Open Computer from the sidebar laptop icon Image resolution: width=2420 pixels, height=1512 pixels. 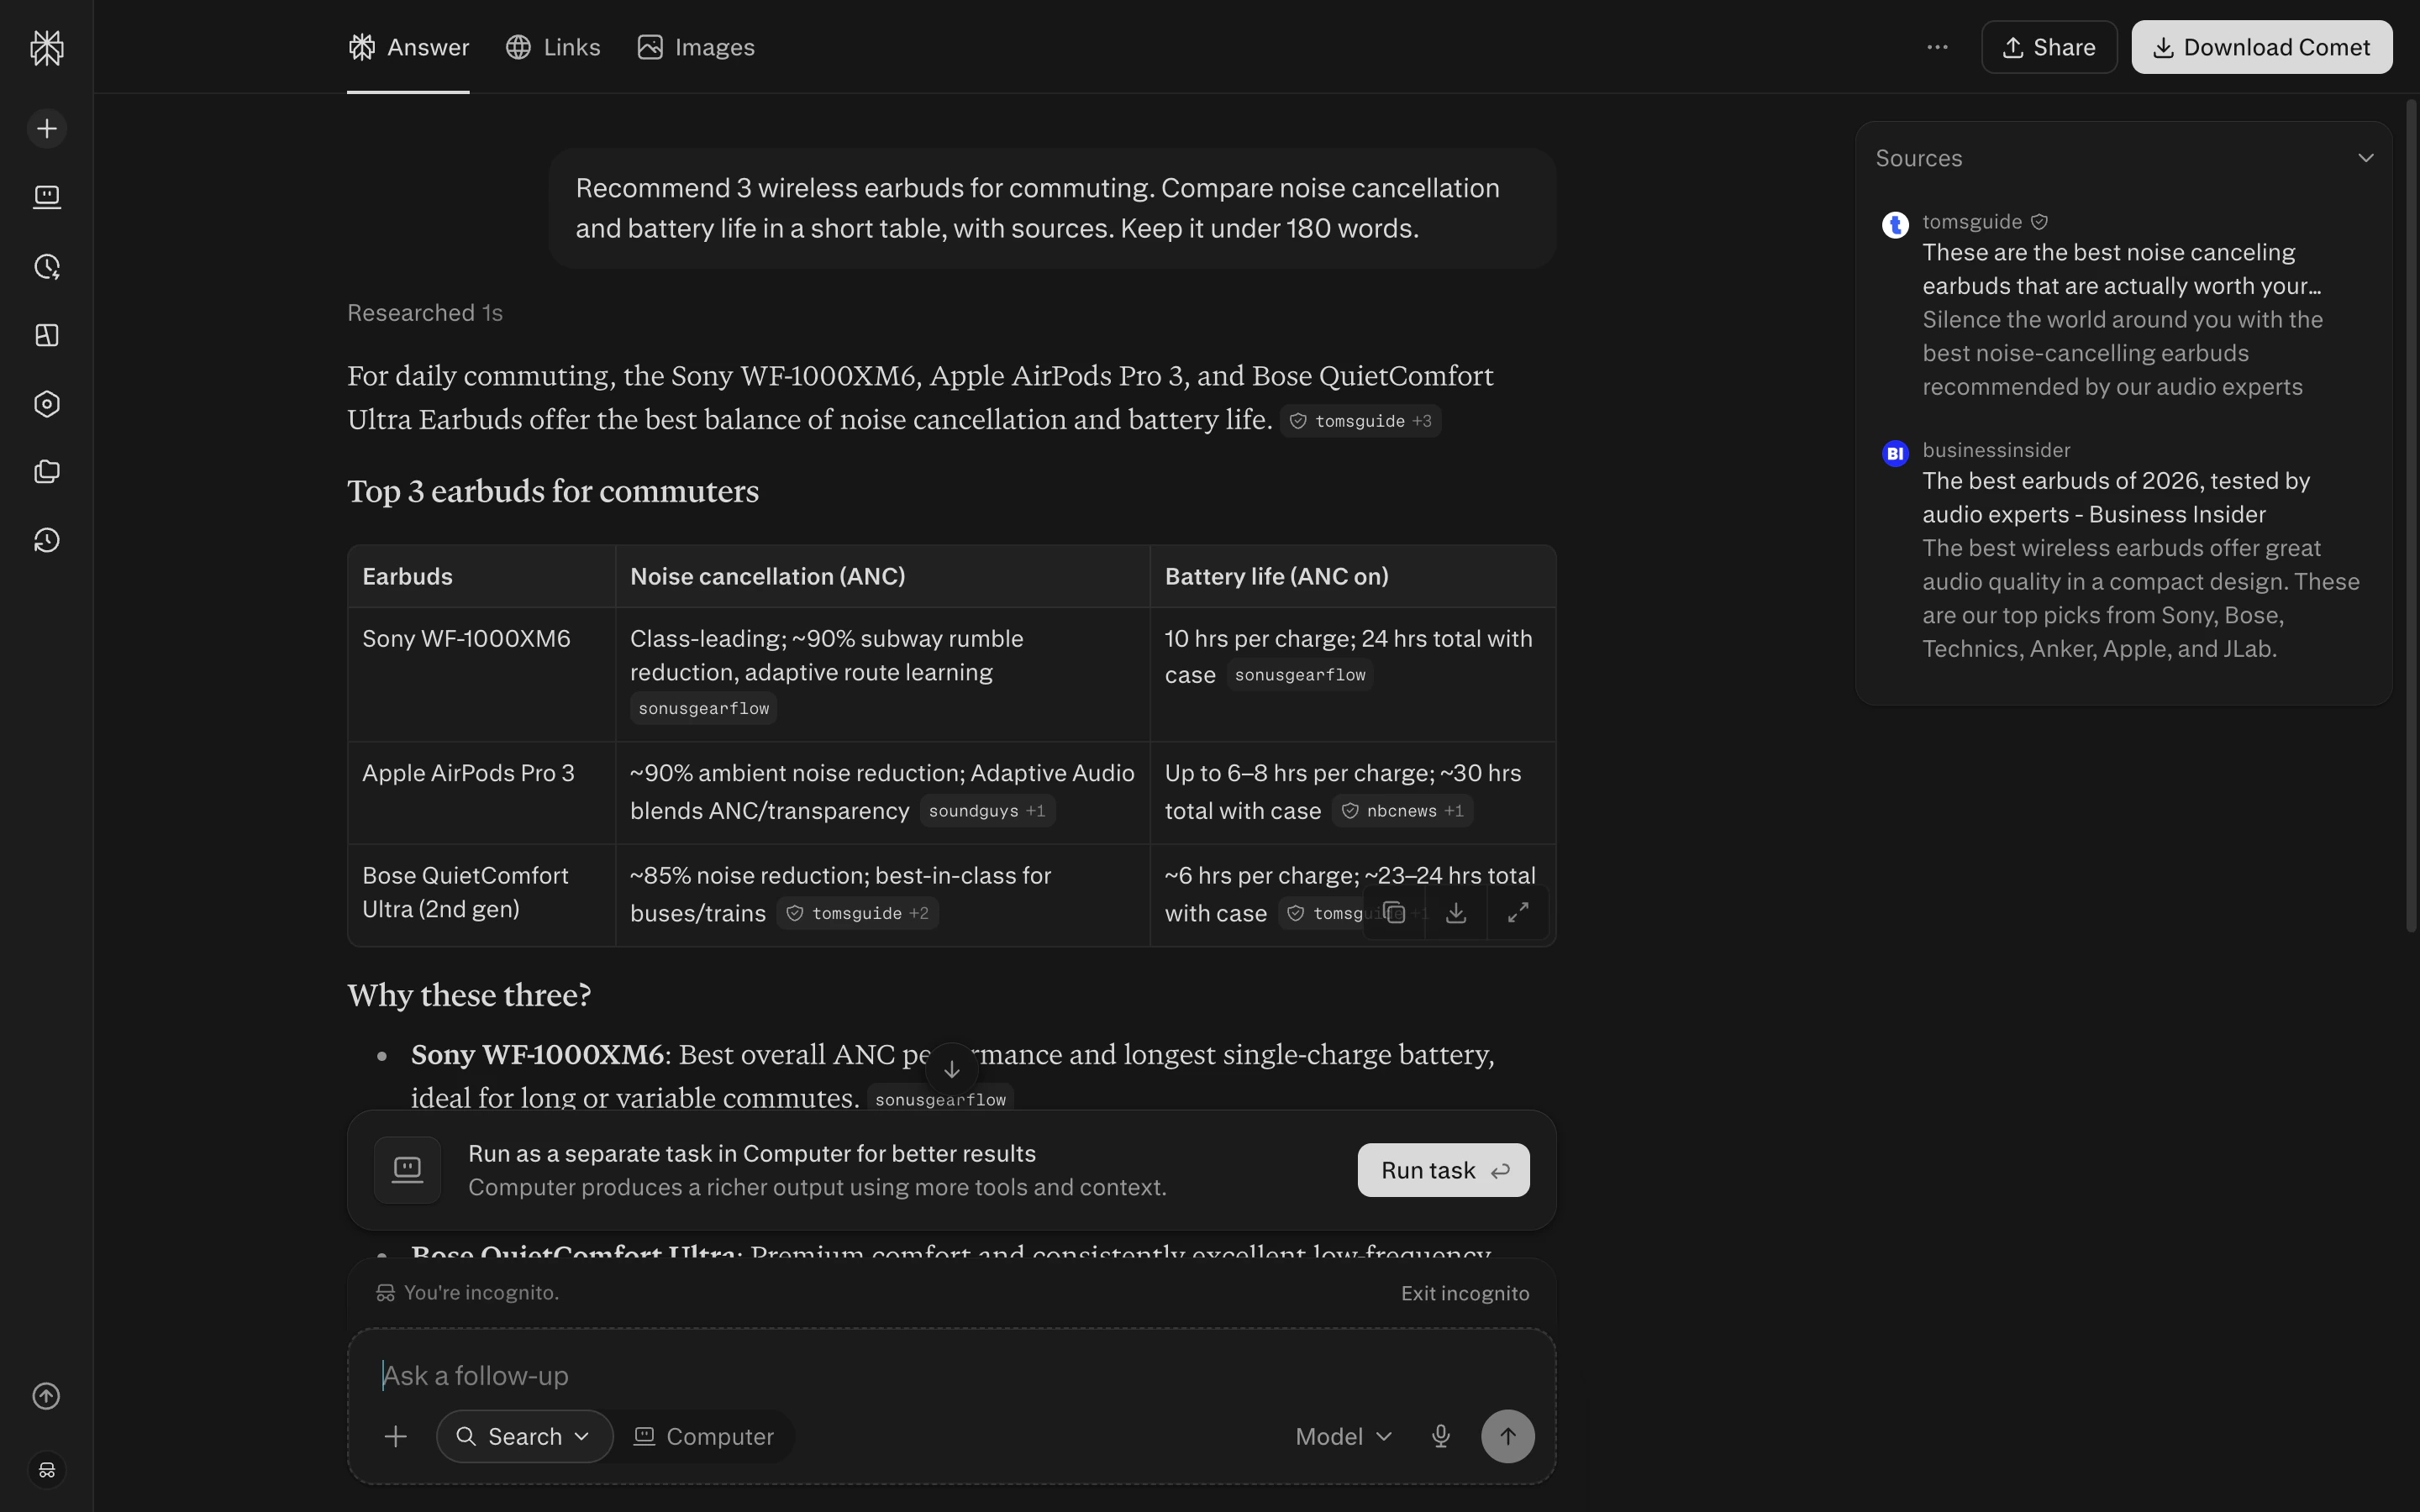click(x=47, y=197)
